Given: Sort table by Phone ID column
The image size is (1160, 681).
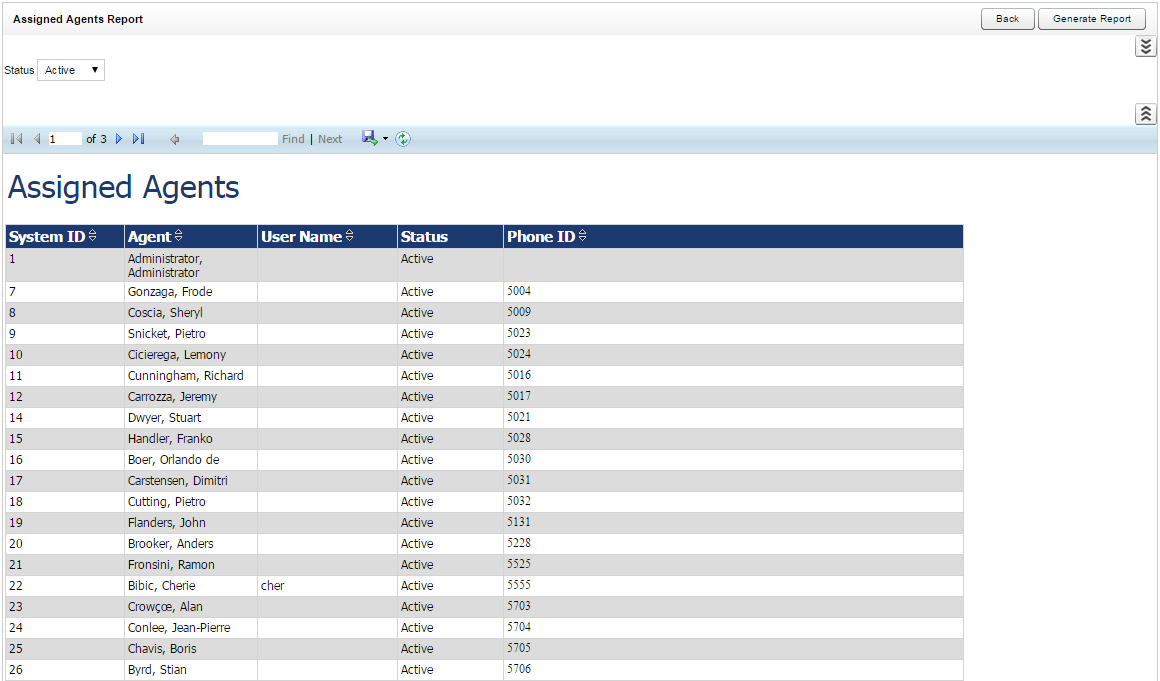Looking at the screenshot, I should click(583, 236).
